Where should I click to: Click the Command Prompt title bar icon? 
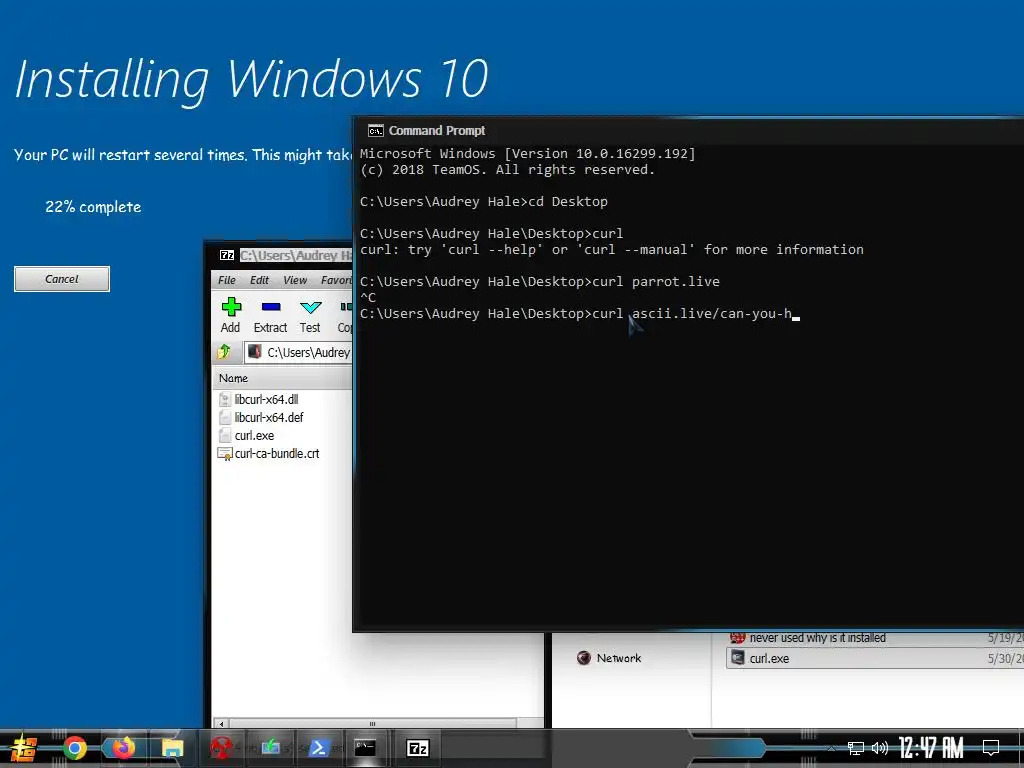tap(376, 131)
